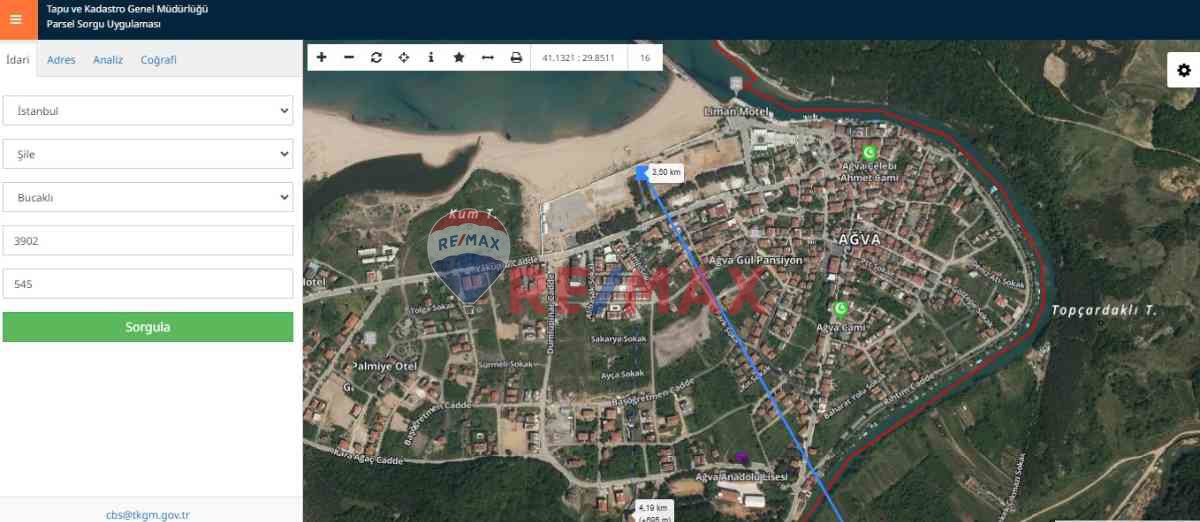Click the AĞVA town label

click(860, 240)
